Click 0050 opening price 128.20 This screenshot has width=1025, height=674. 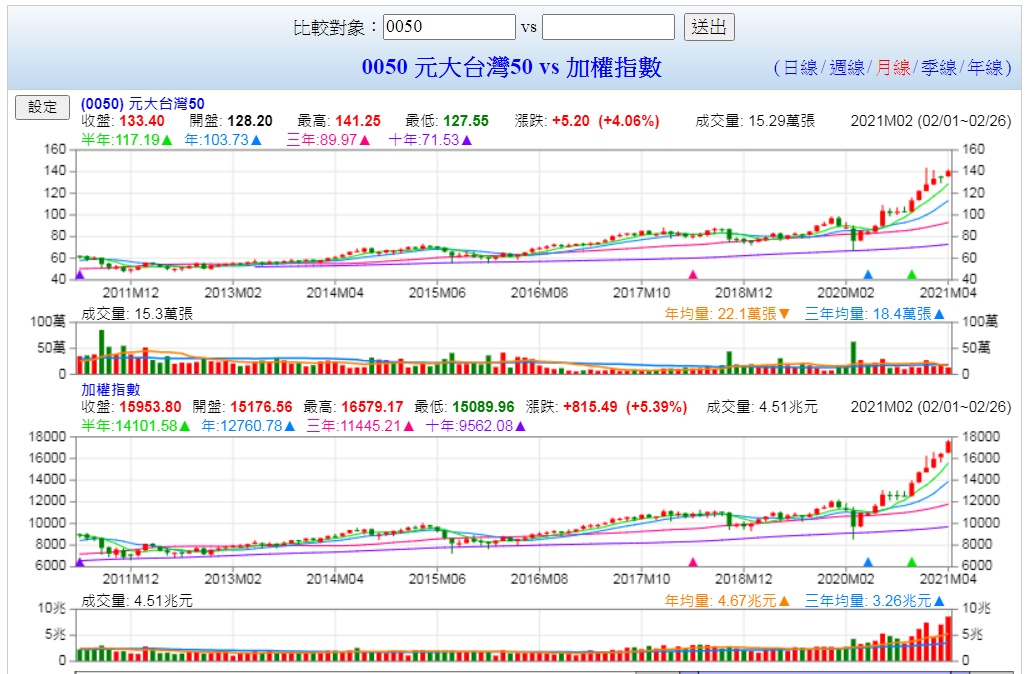coord(250,121)
